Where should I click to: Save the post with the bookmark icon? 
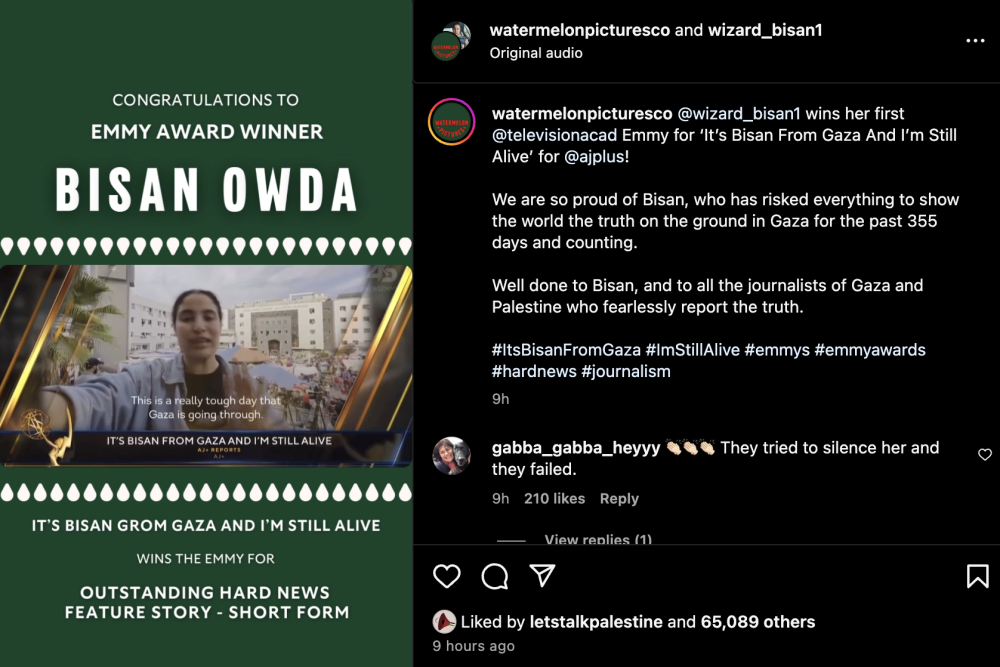[x=977, y=576]
